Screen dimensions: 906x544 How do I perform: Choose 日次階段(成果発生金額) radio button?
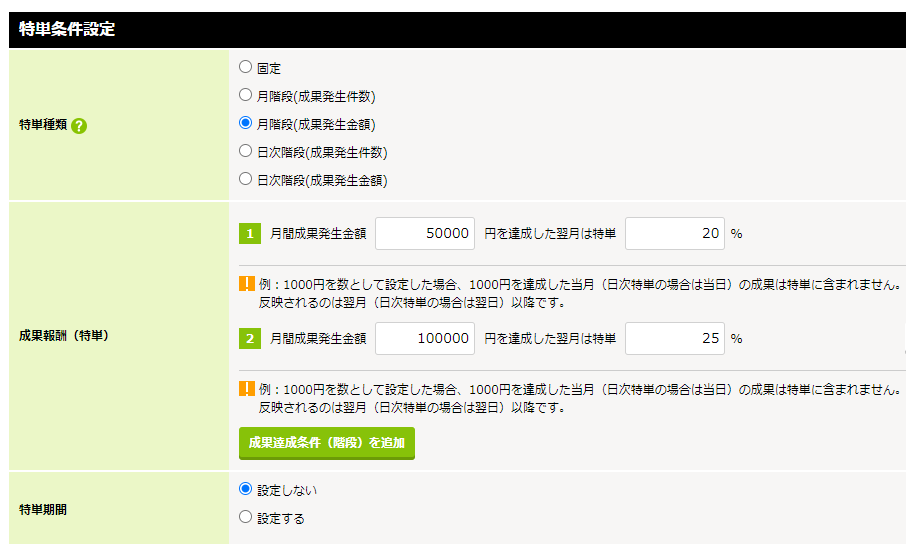pos(246,180)
